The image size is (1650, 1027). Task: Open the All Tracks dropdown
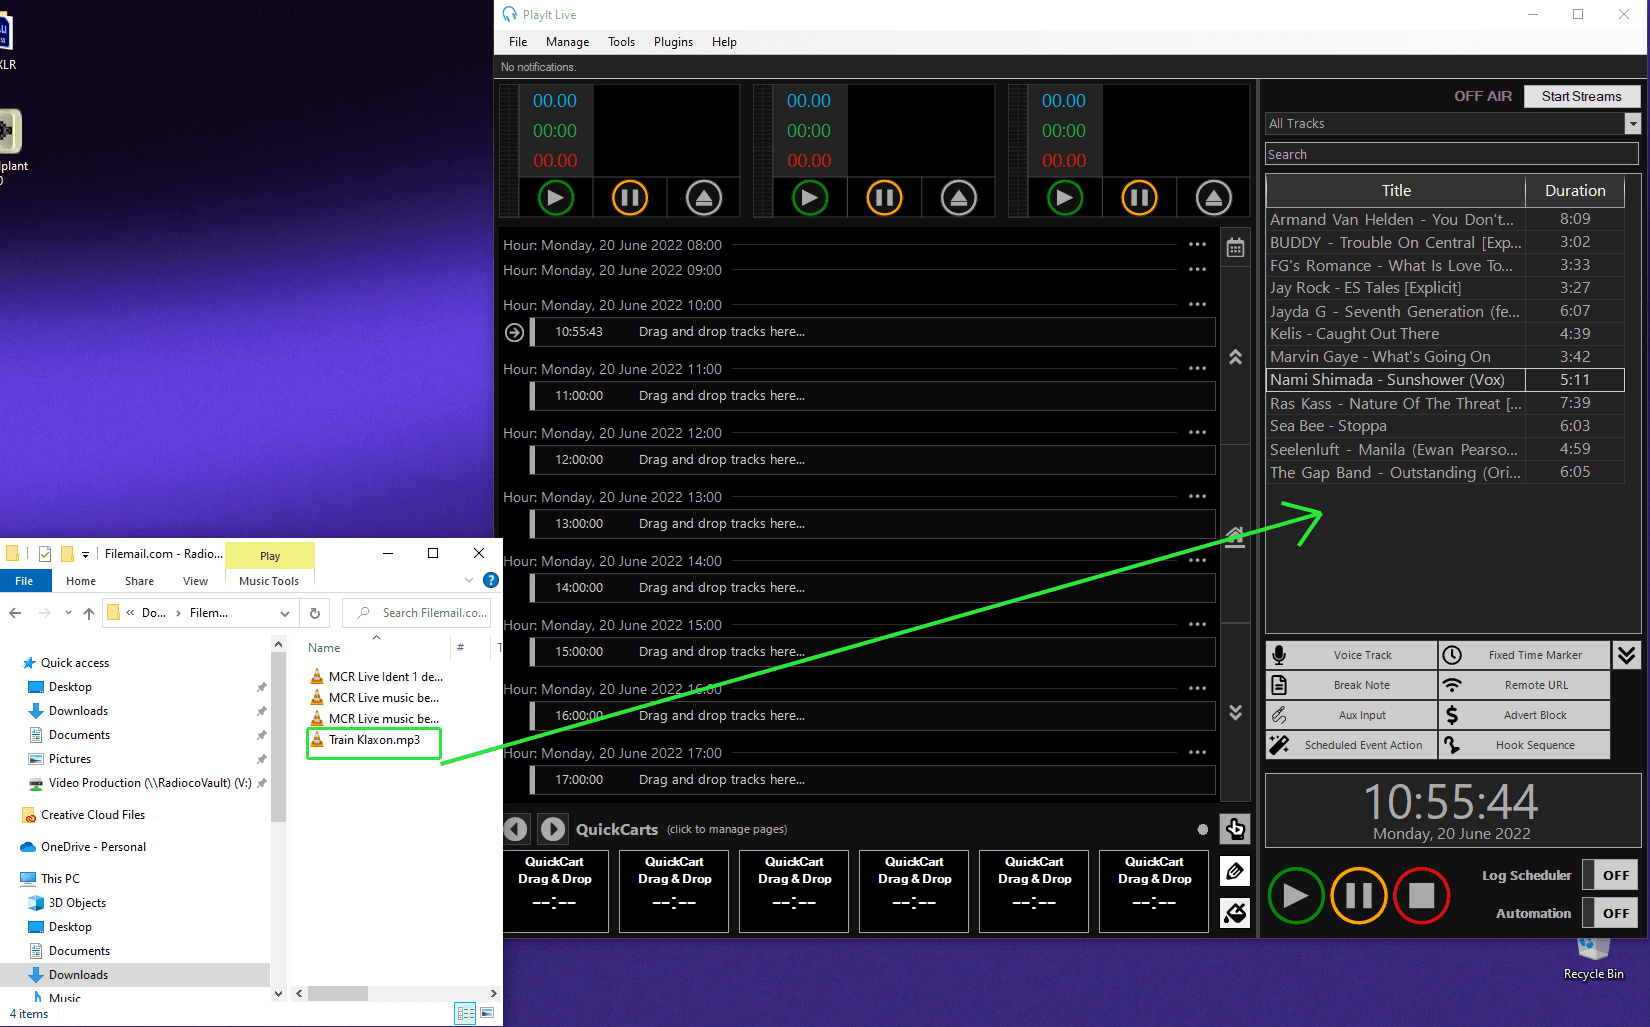1632,123
